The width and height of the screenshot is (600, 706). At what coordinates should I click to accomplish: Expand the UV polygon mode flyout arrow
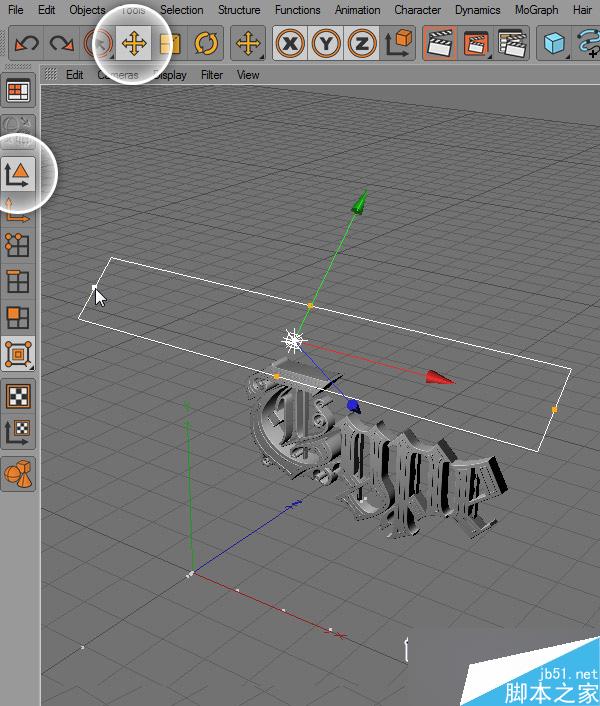coord(32,368)
